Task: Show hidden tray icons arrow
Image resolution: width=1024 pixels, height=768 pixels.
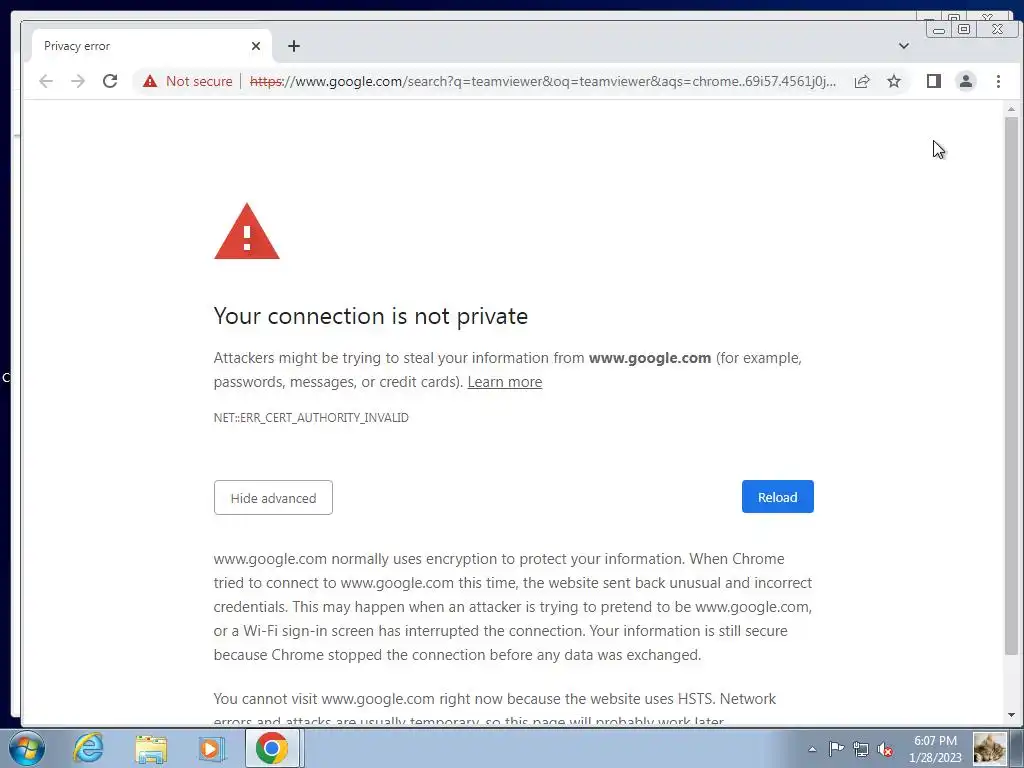Action: (x=812, y=750)
